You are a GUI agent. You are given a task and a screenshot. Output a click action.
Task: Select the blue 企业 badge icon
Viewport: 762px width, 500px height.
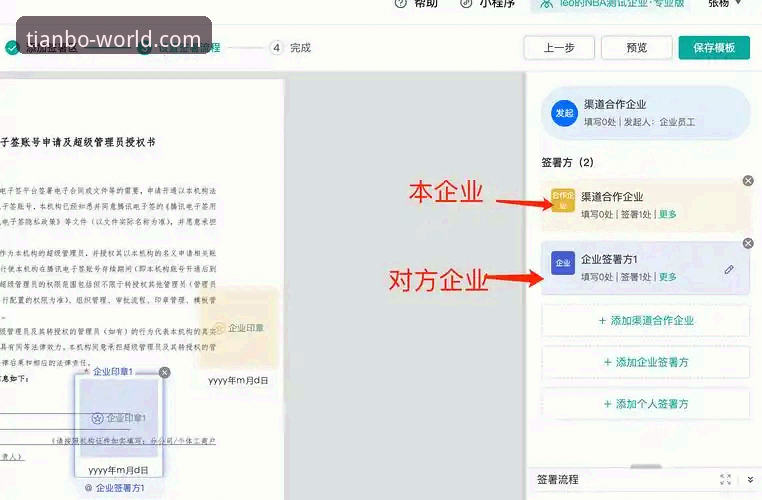point(563,263)
